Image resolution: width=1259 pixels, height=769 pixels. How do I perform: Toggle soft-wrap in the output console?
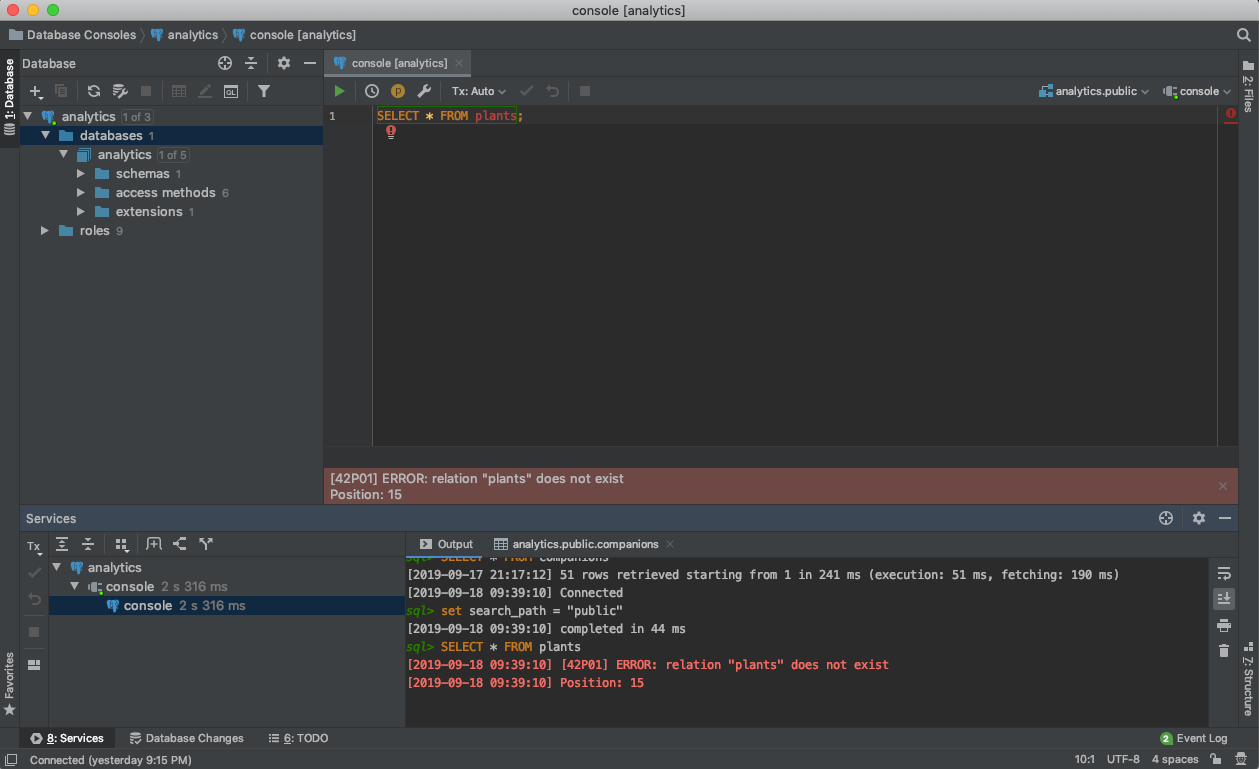(1224, 573)
